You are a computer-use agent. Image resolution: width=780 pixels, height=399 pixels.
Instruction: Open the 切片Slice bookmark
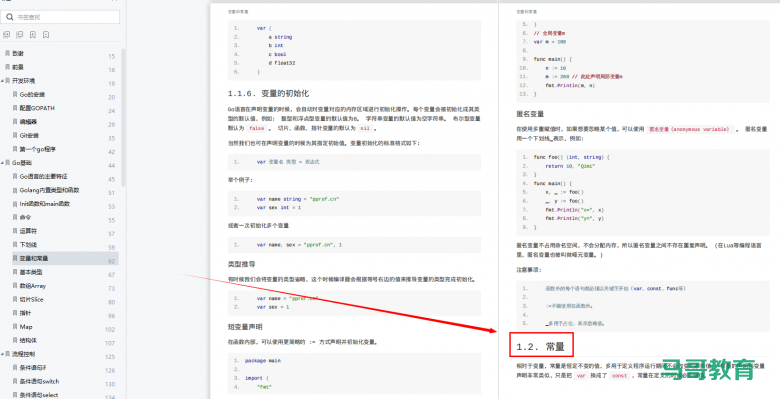pos(32,299)
